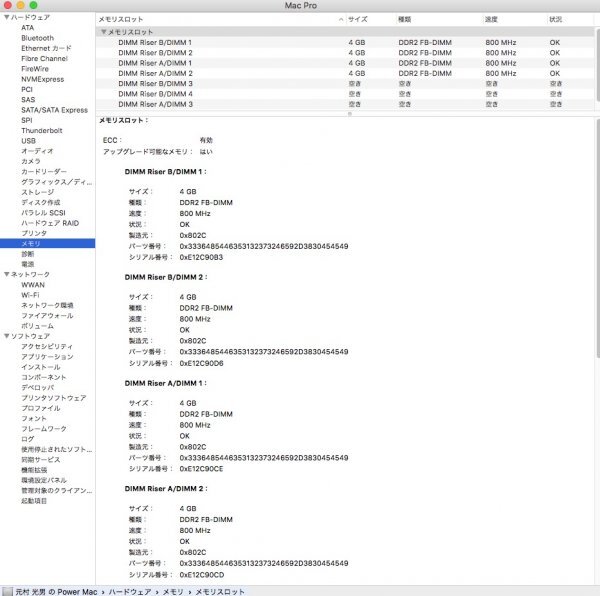600x596 pixels.
Task: Collapse the ハードウェア section triangle
Action: tap(7, 17)
